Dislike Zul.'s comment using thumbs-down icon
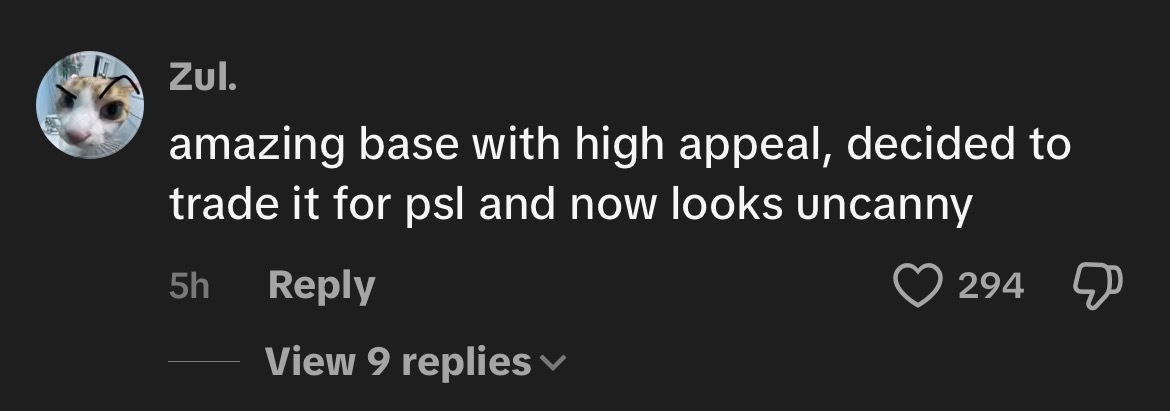Viewport: 1170px width, 411px height. click(x=1098, y=286)
